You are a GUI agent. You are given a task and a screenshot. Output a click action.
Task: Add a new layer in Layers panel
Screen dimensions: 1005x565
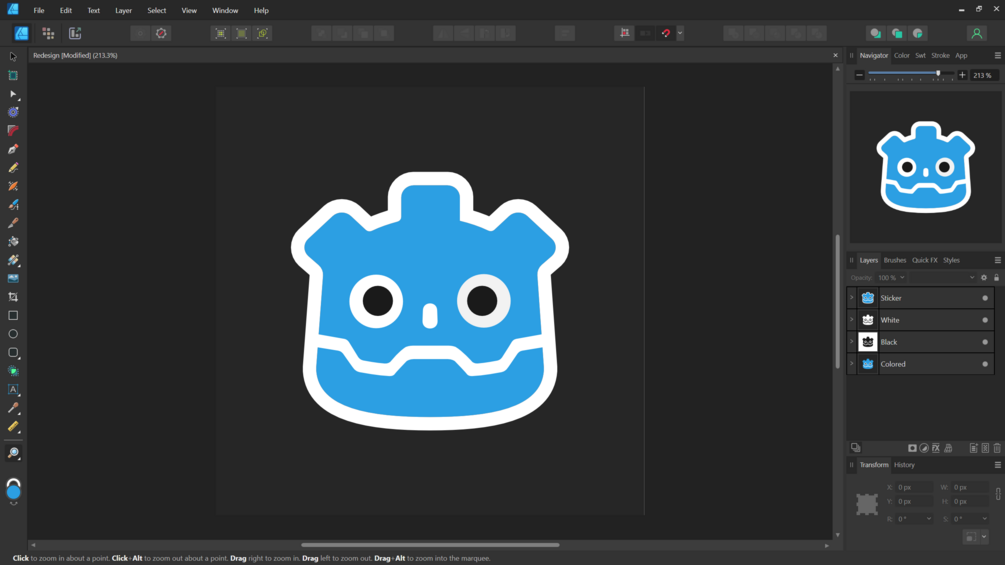[x=974, y=448]
